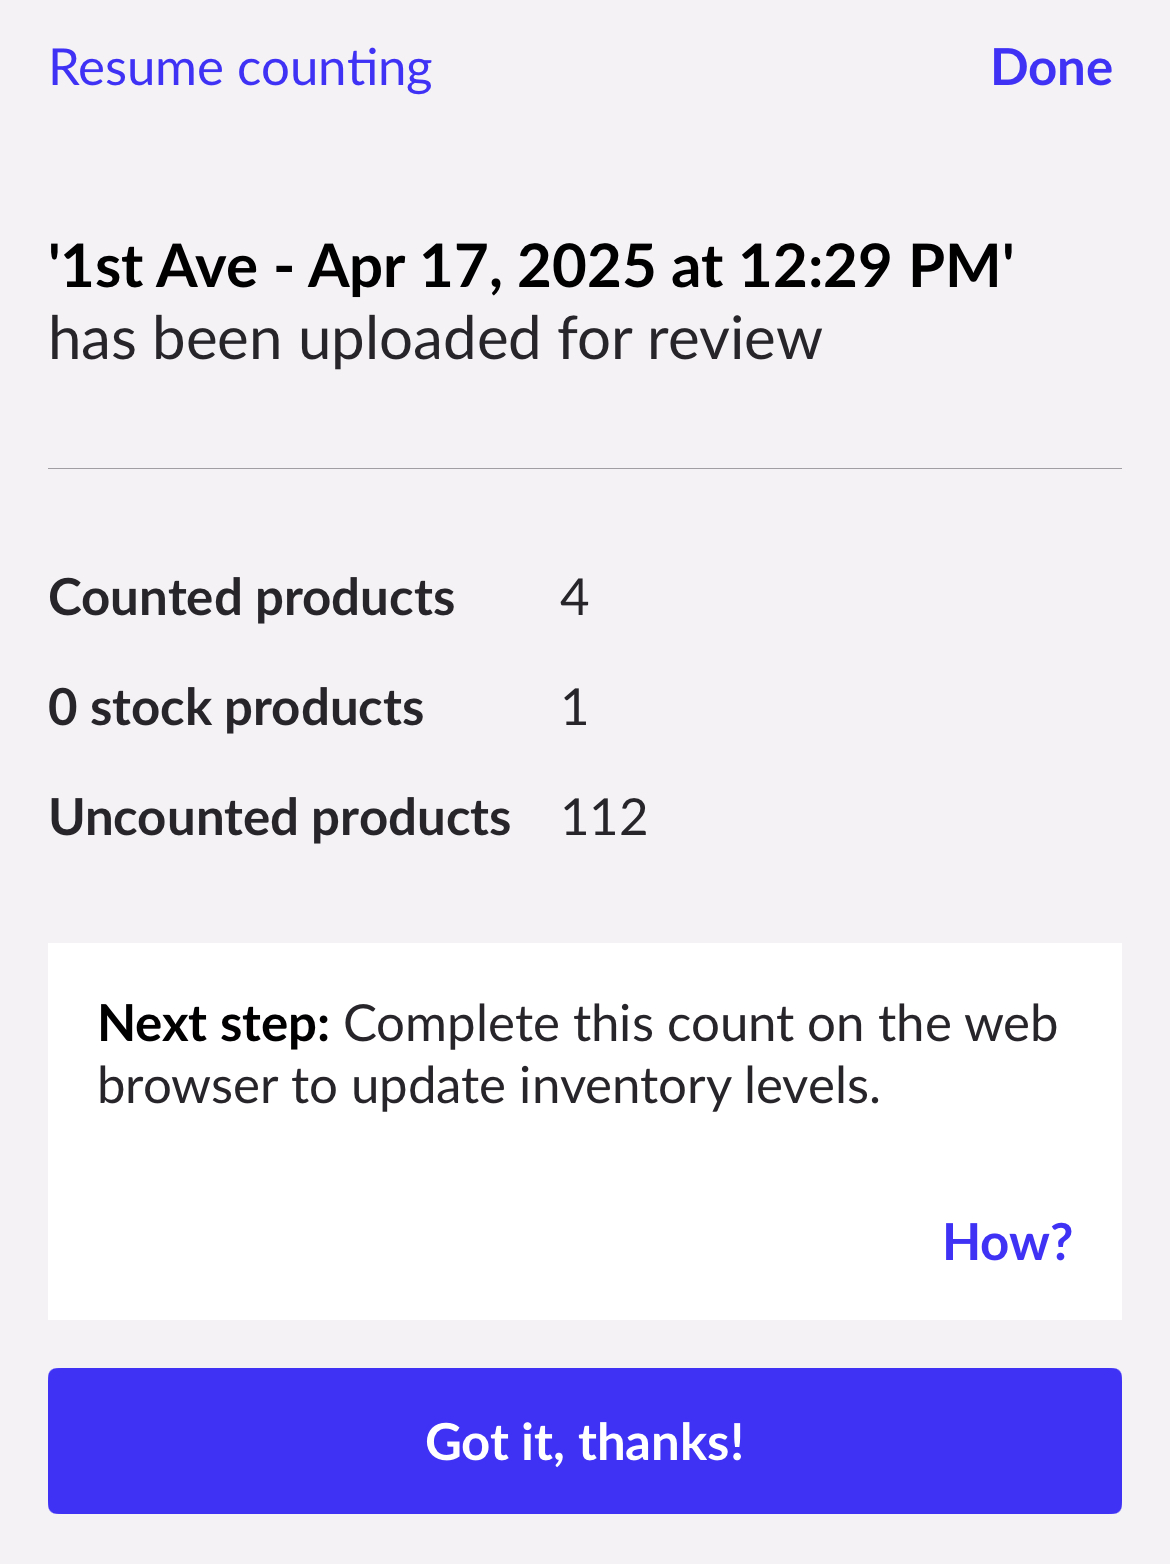Image resolution: width=1170 pixels, height=1564 pixels.
Task: Click 'has been uploaded for review' subtitle
Action: (x=435, y=339)
